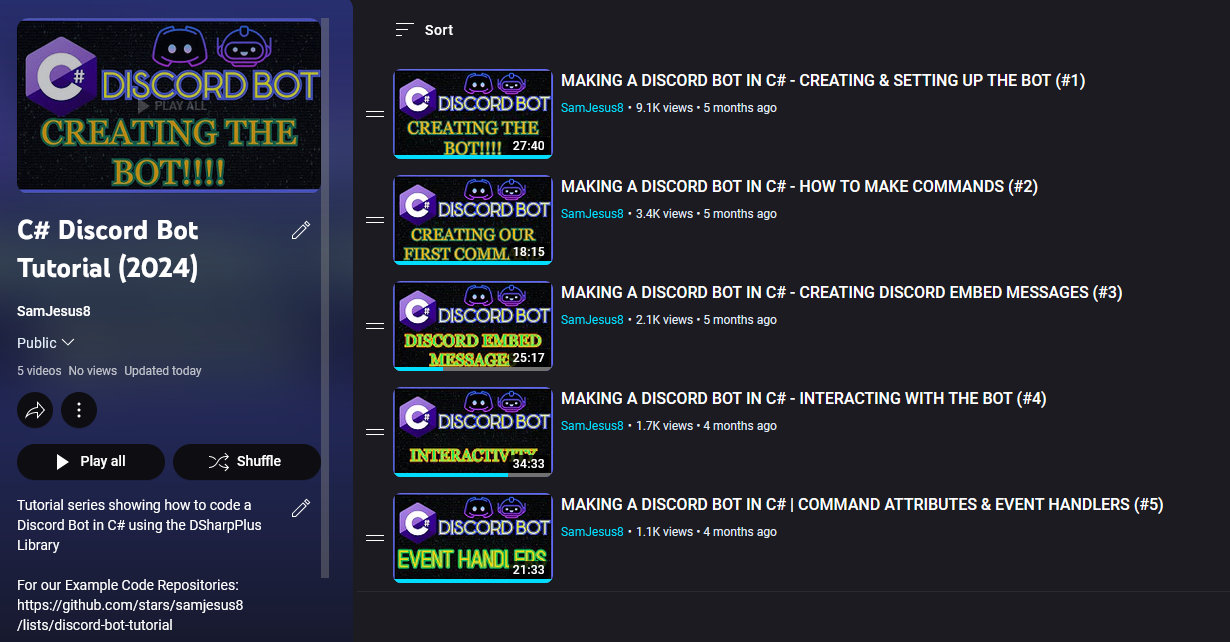Open title Command Attributes & Event Handlers (#5)

pyautogui.click(x=862, y=505)
